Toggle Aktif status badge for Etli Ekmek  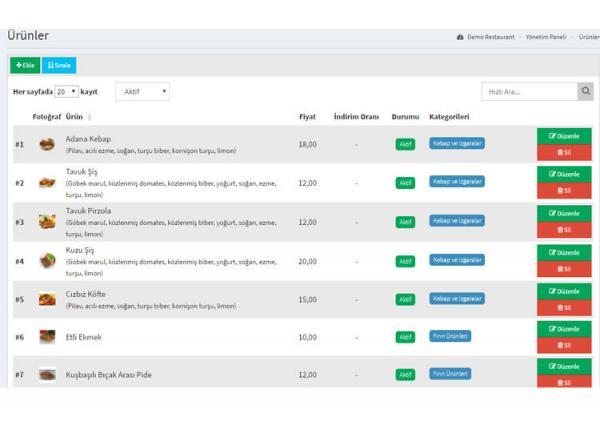pyautogui.click(x=405, y=337)
